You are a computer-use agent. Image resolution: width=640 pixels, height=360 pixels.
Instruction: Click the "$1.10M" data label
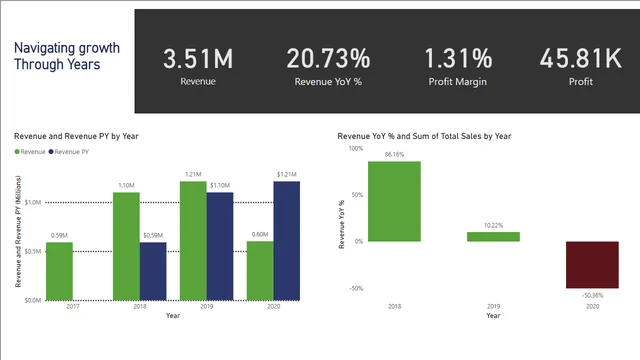[x=220, y=185]
